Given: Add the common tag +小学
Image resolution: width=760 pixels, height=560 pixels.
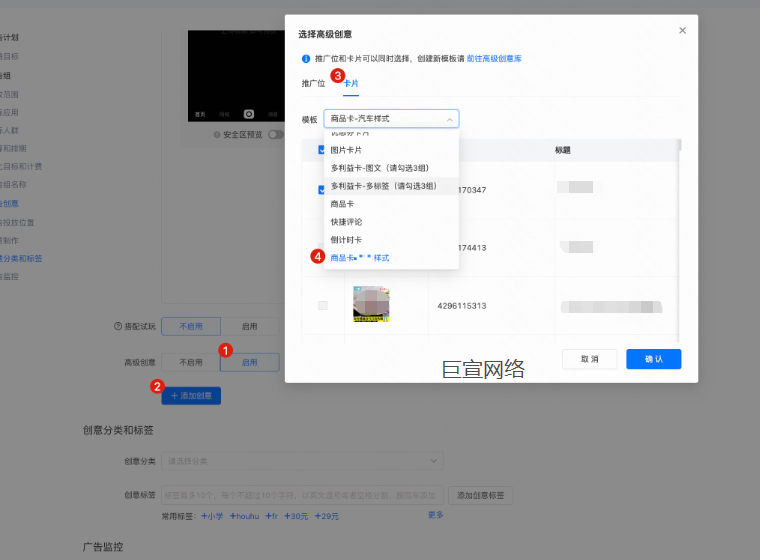Looking at the screenshot, I should click(212, 516).
